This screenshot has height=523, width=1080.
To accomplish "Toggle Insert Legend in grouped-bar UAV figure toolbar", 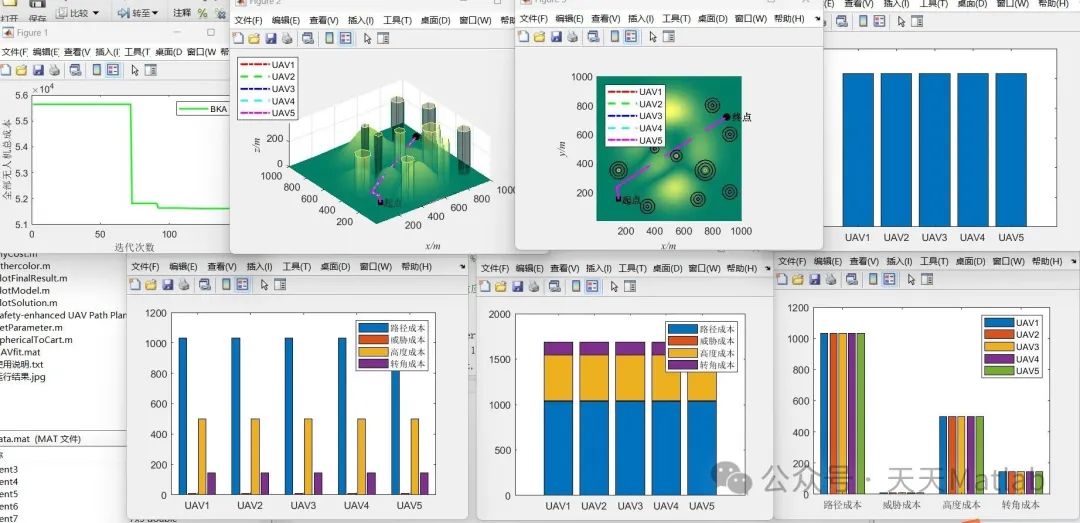I will pyautogui.click(x=242, y=284).
